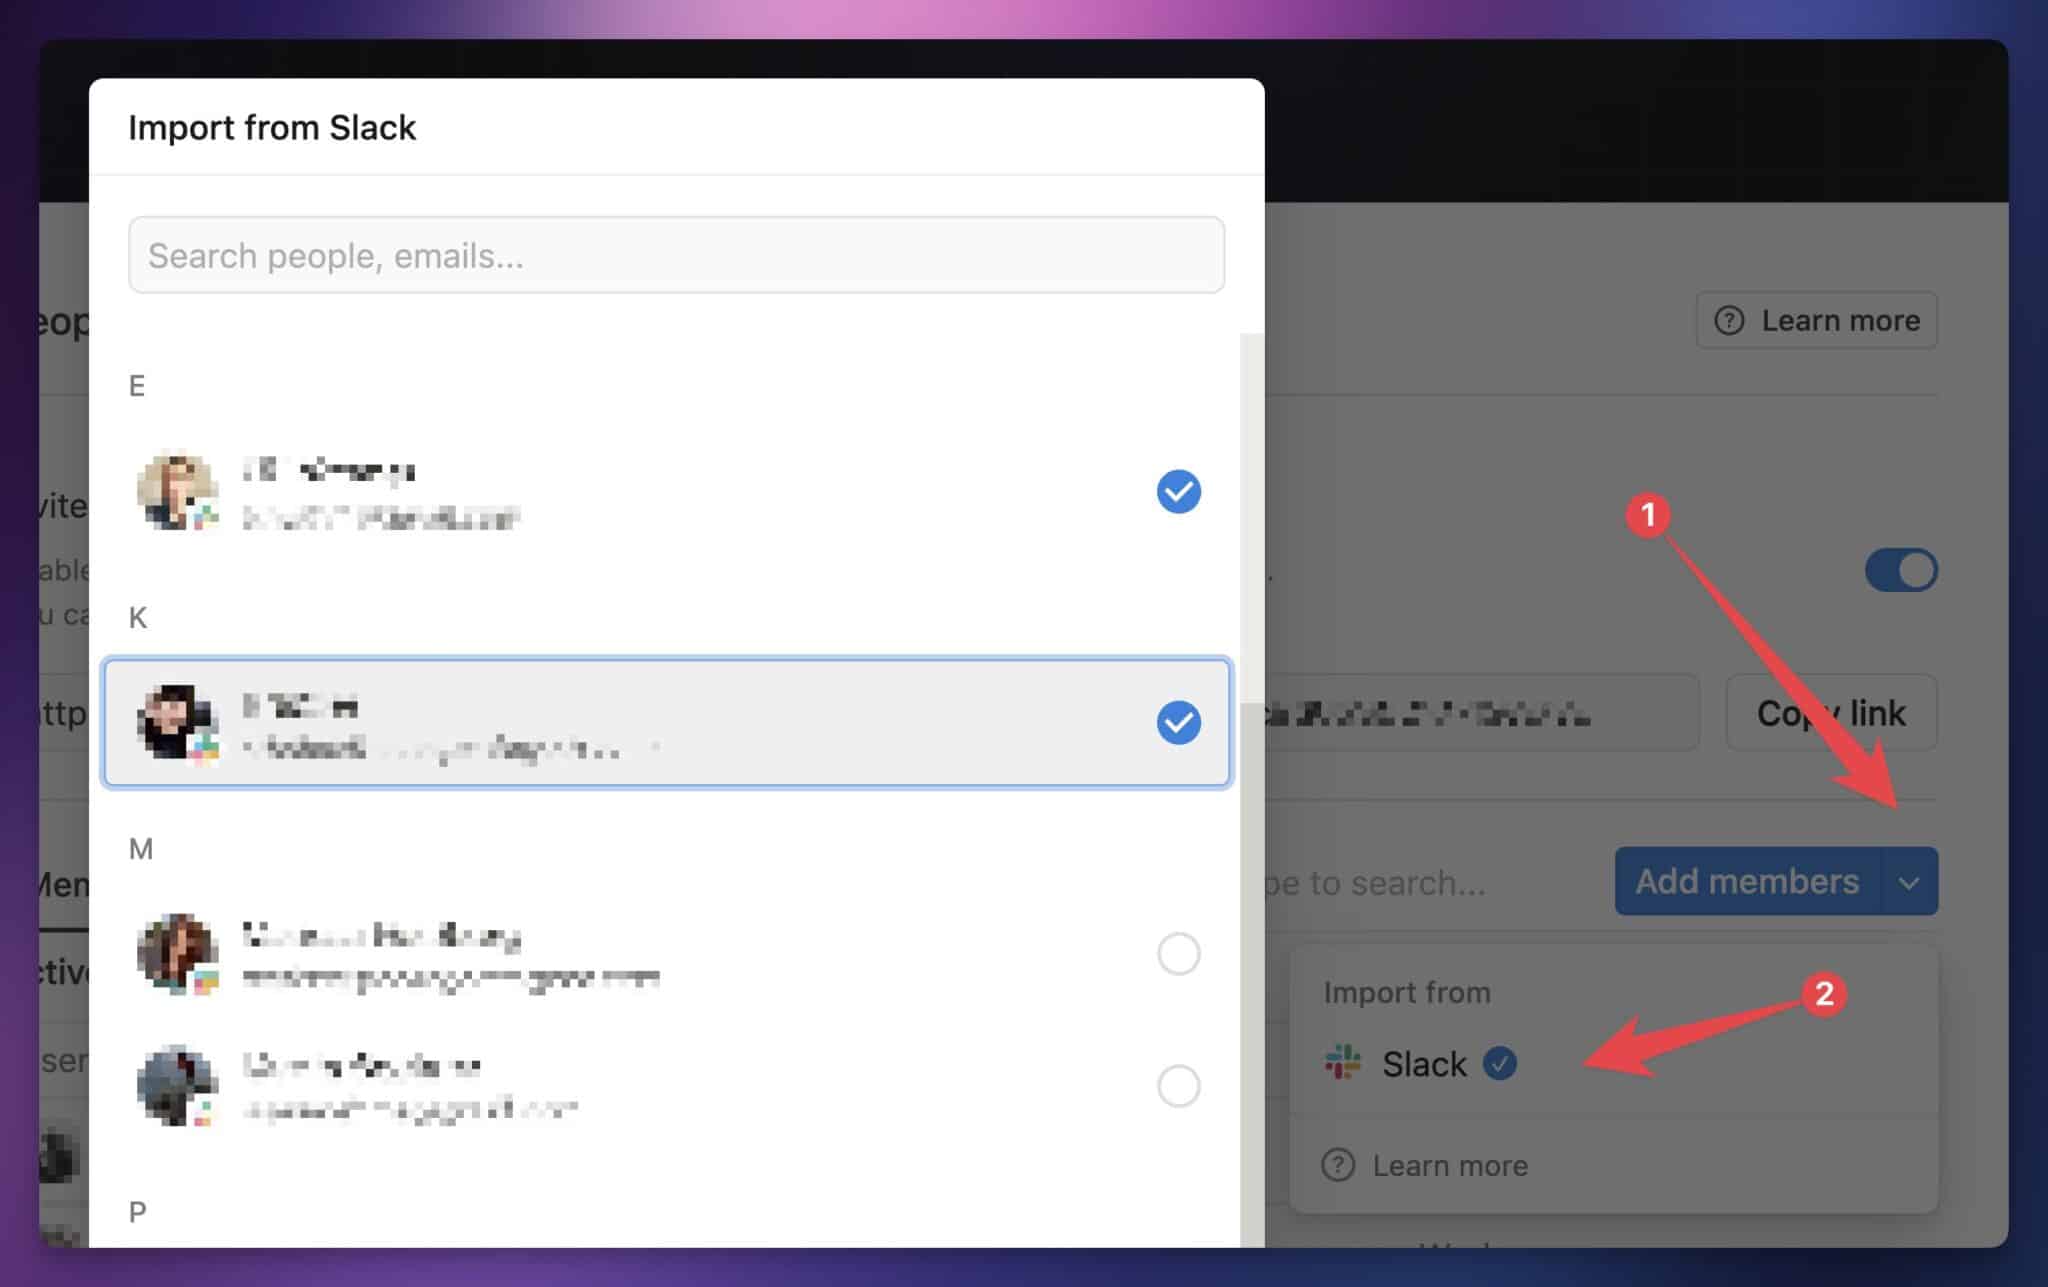Screen dimensions: 2048x1287
Task: Click the Add members button
Action: click(x=1745, y=881)
